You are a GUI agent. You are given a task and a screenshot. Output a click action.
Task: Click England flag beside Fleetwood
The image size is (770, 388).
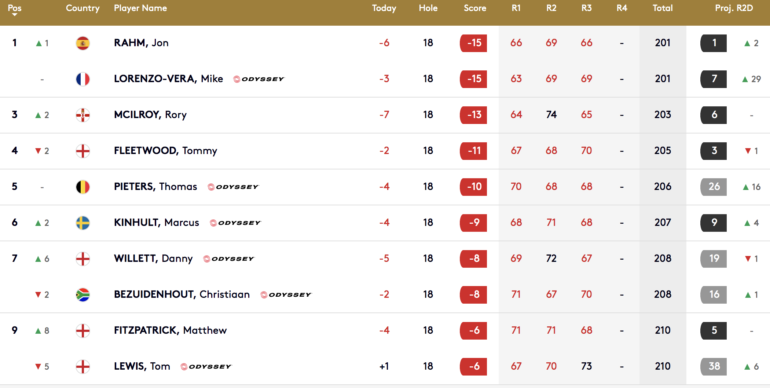click(83, 151)
